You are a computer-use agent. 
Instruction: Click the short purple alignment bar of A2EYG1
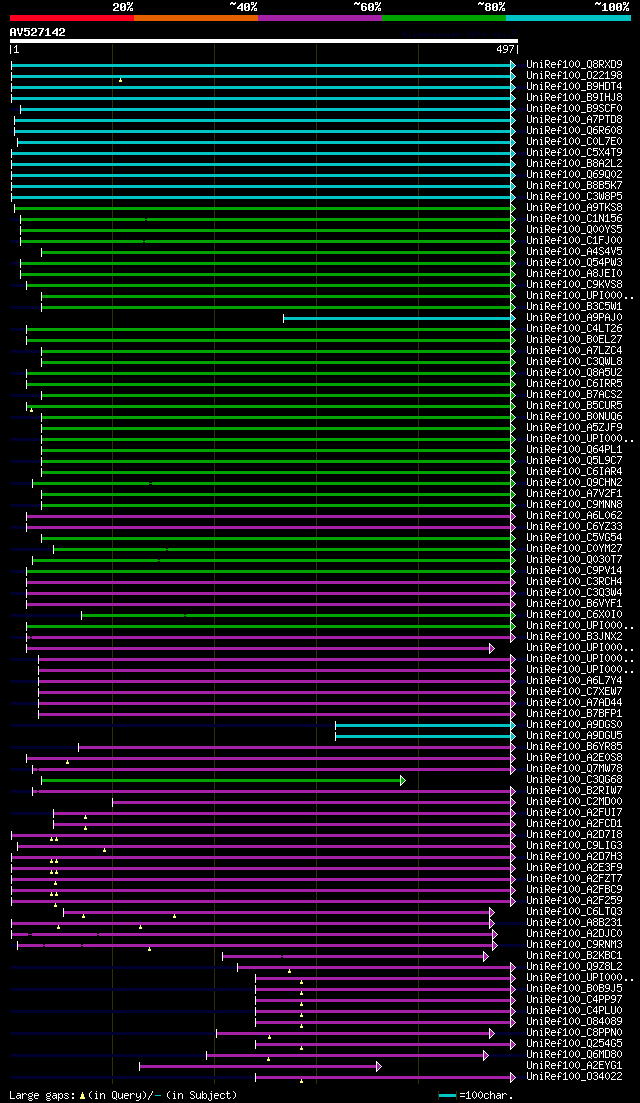pos(260,1066)
